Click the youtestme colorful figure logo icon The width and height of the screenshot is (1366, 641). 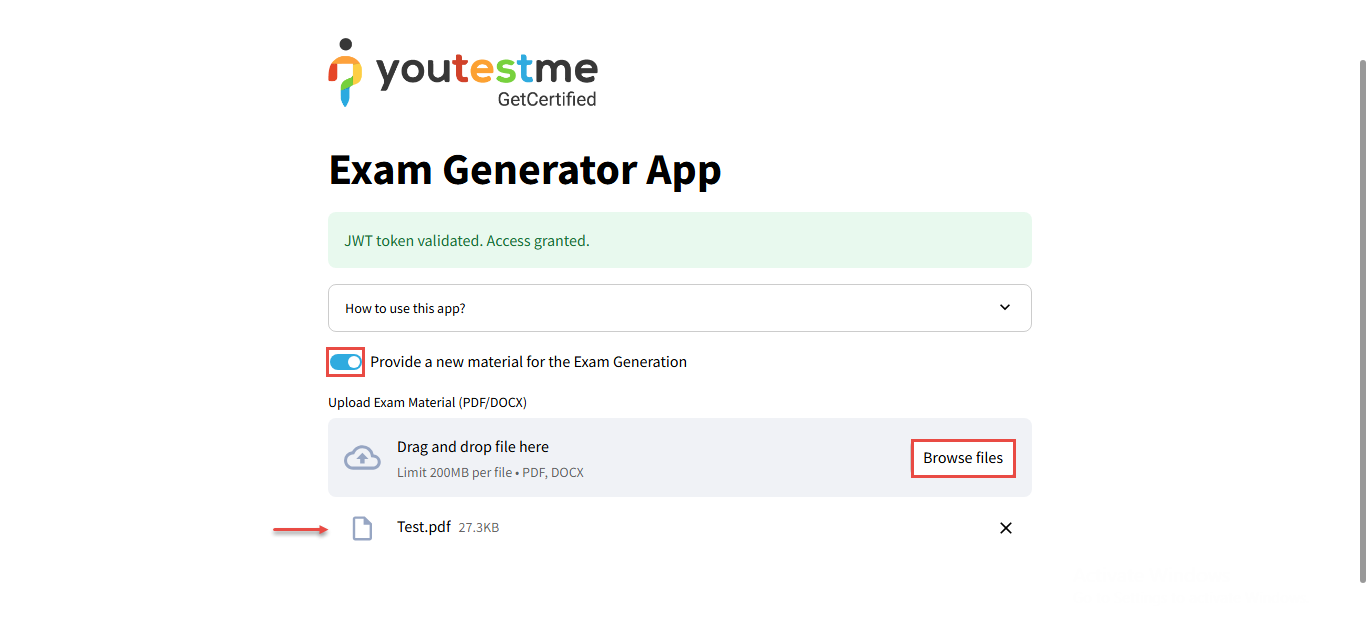pos(345,73)
